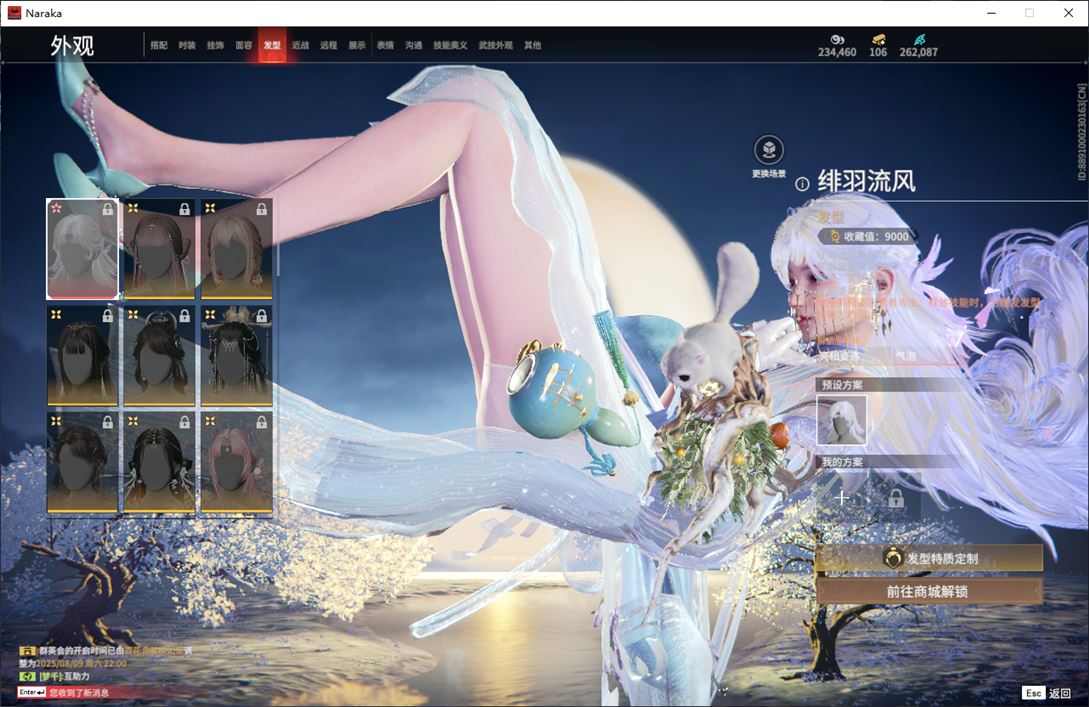Screen dimensions: 1089x707
Task: Open the 挂饰 tab
Action: (x=215, y=45)
